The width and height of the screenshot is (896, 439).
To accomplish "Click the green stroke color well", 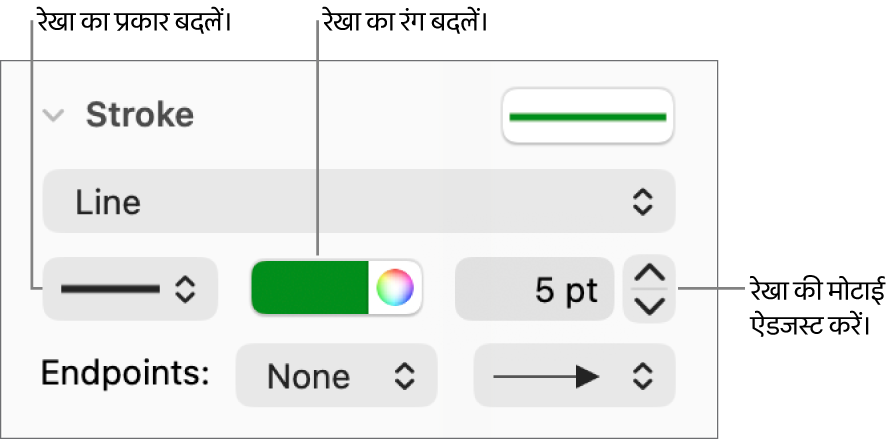I will point(310,289).
